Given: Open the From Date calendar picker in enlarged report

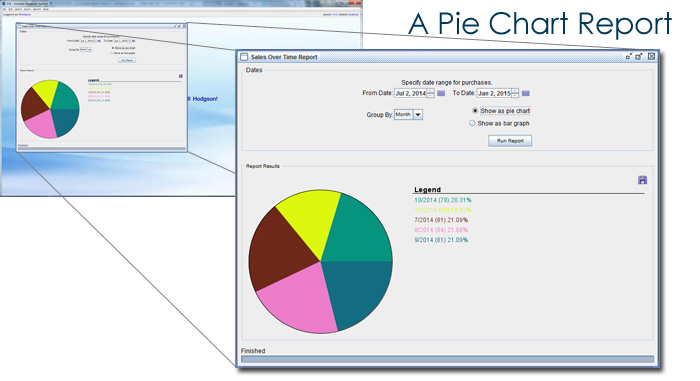Looking at the screenshot, I should click(x=441, y=93).
